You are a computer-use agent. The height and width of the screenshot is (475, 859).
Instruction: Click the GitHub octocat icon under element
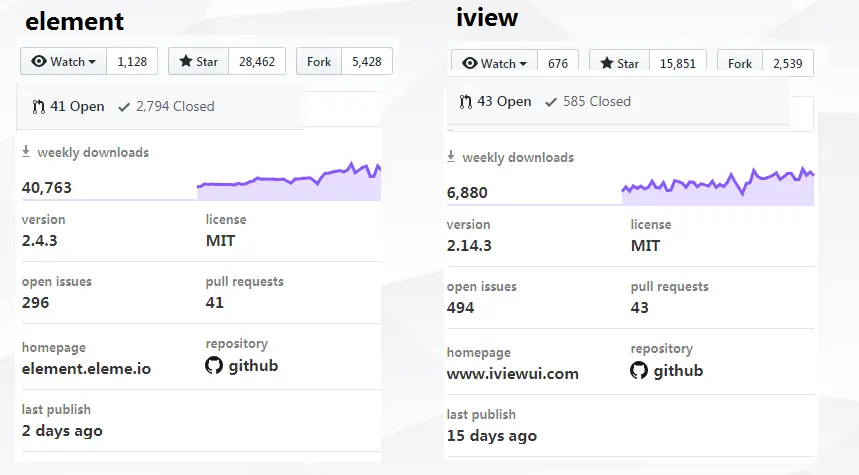214,365
